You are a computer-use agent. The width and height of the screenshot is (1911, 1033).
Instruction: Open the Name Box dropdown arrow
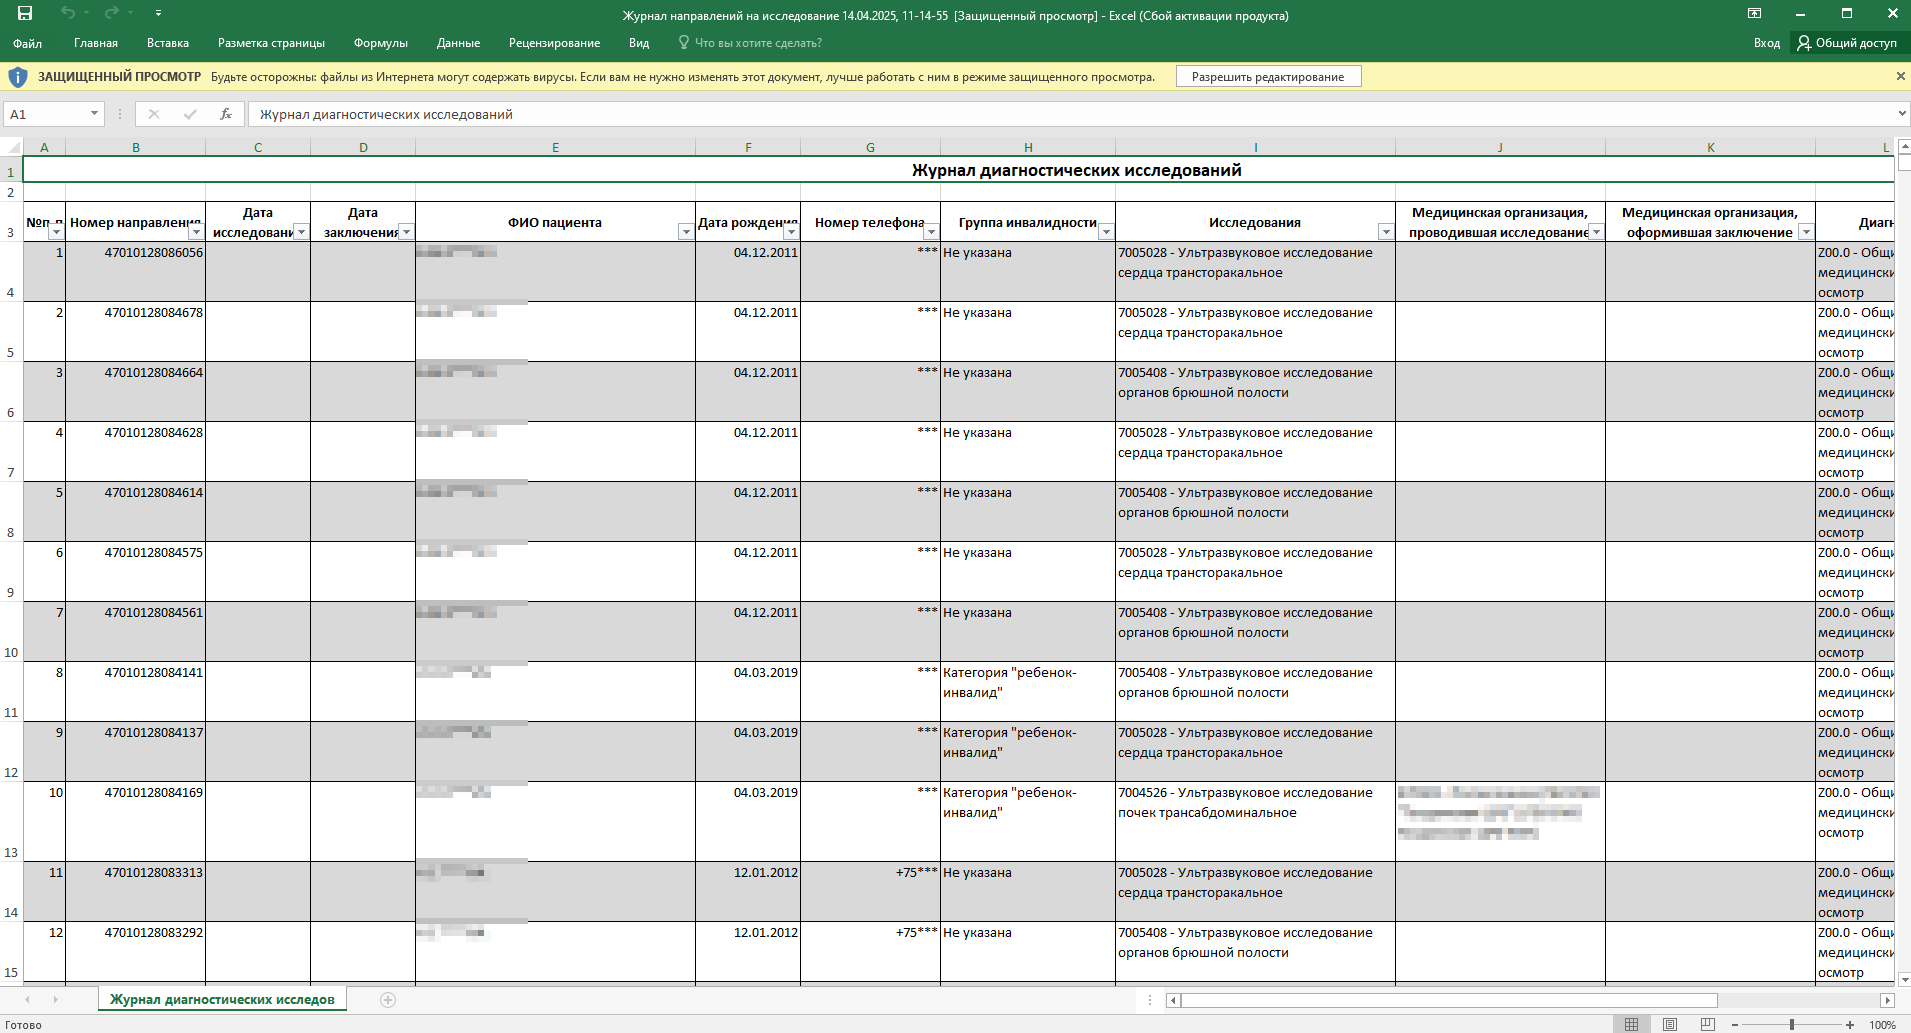click(x=94, y=114)
